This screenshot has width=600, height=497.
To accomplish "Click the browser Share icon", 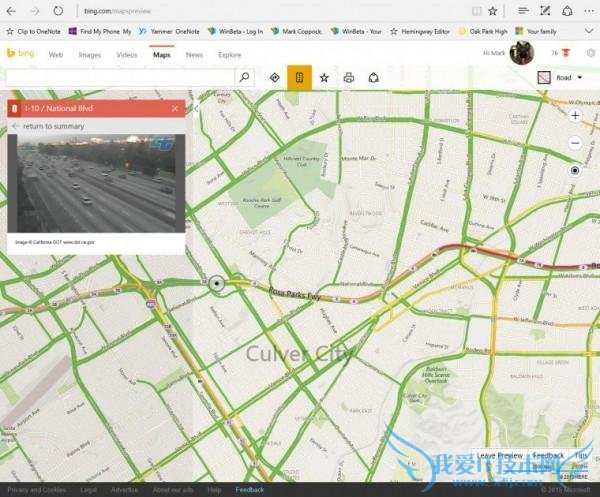I will (567, 11).
